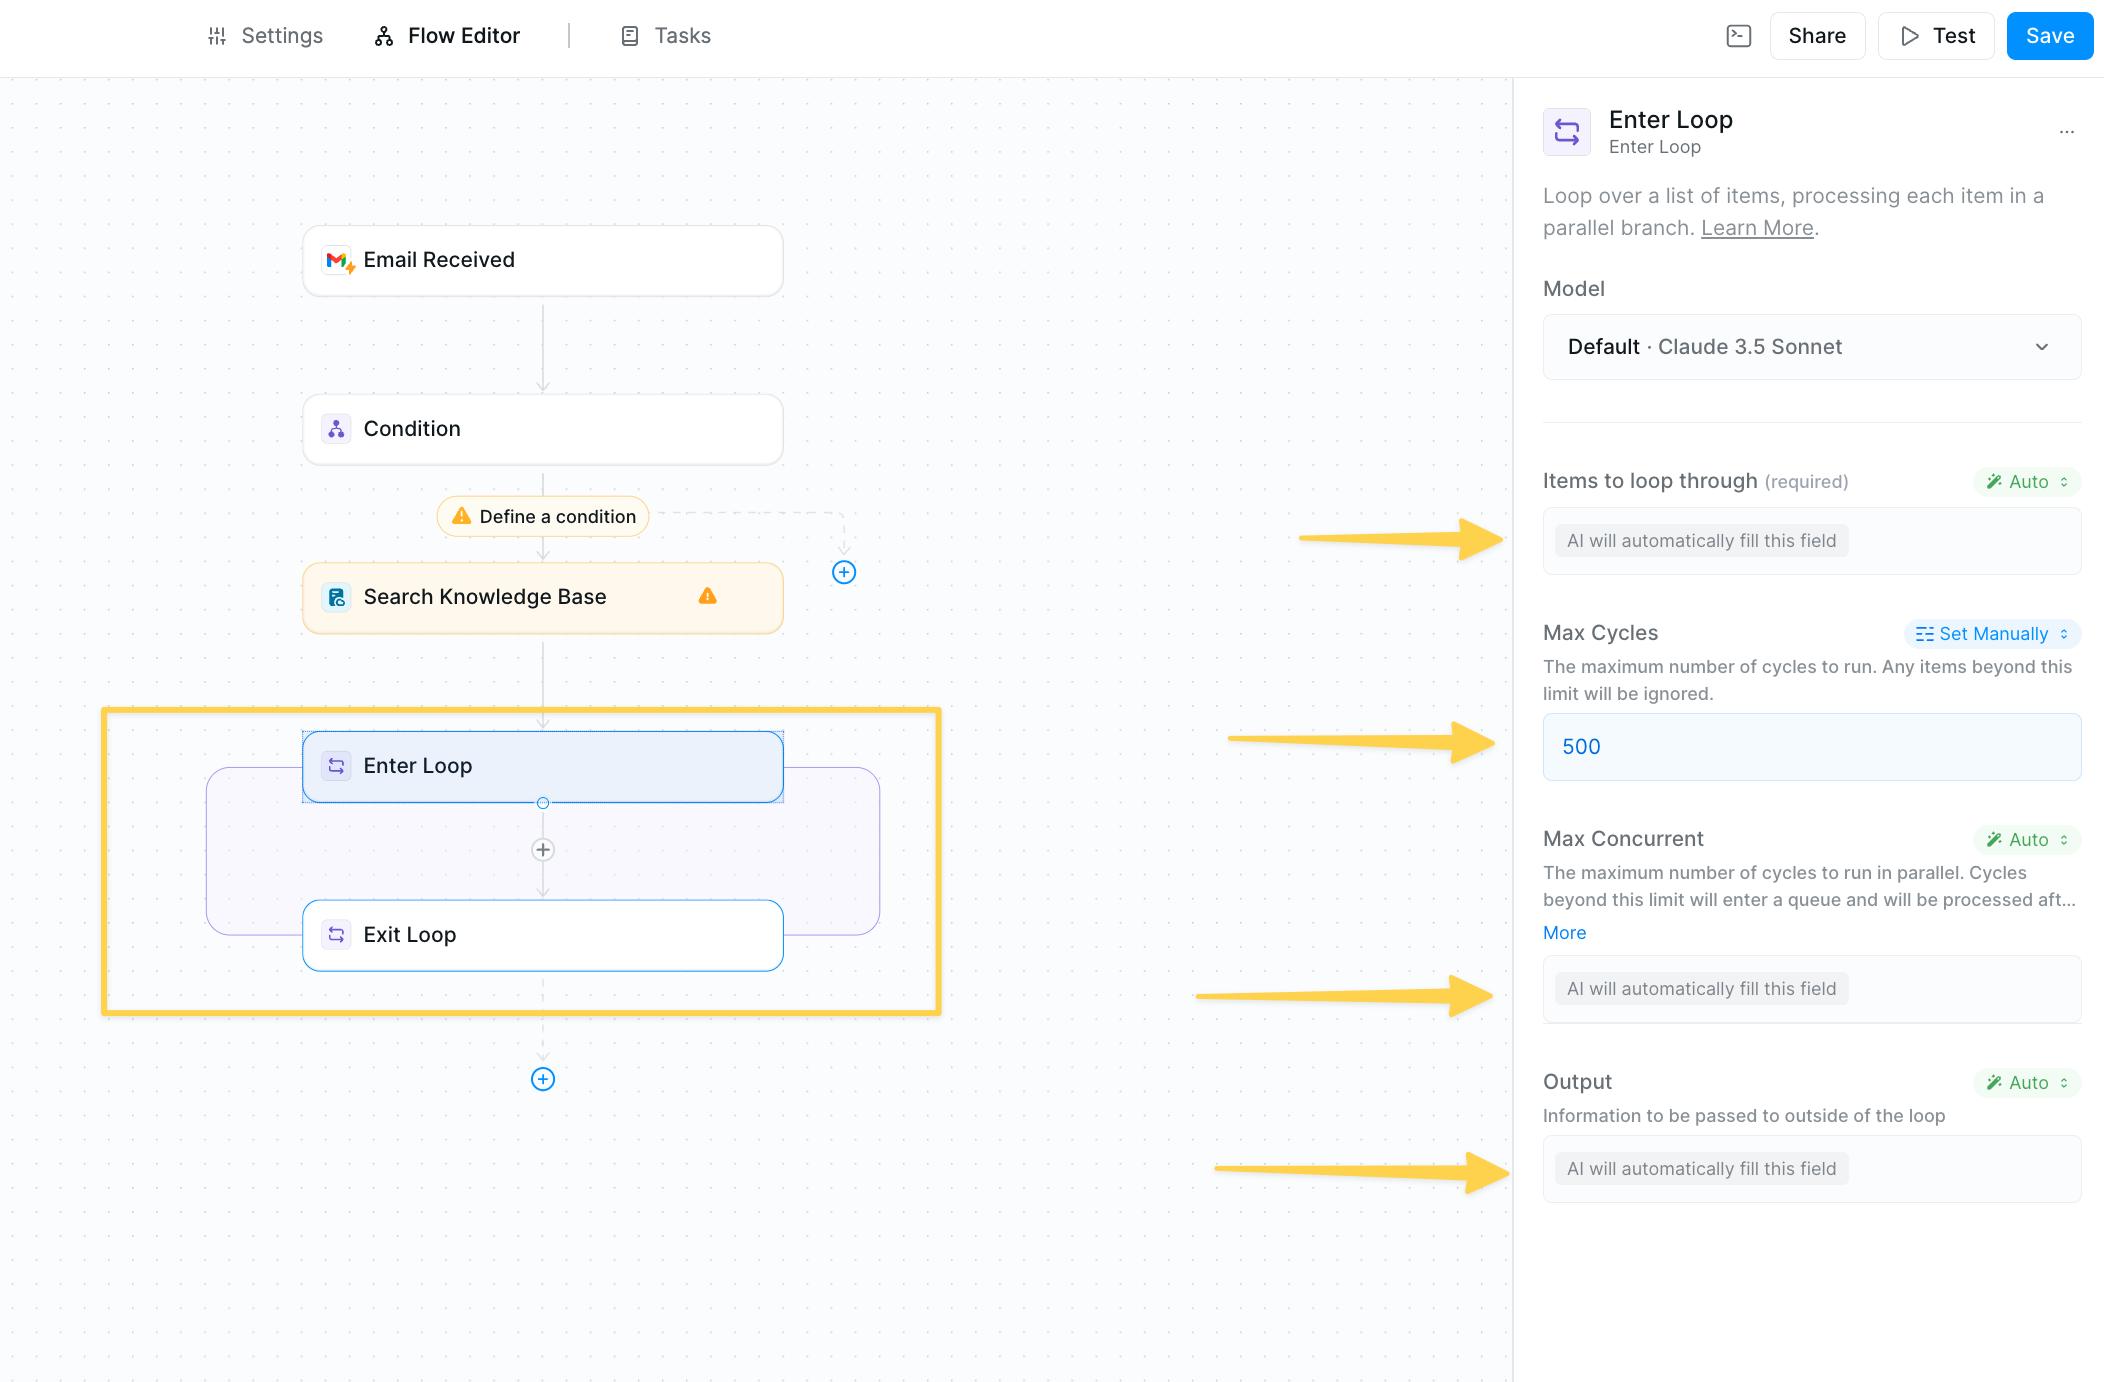This screenshot has width=2104, height=1382.
Task: Click the Gmail icon on Email Received
Action: [338, 260]
